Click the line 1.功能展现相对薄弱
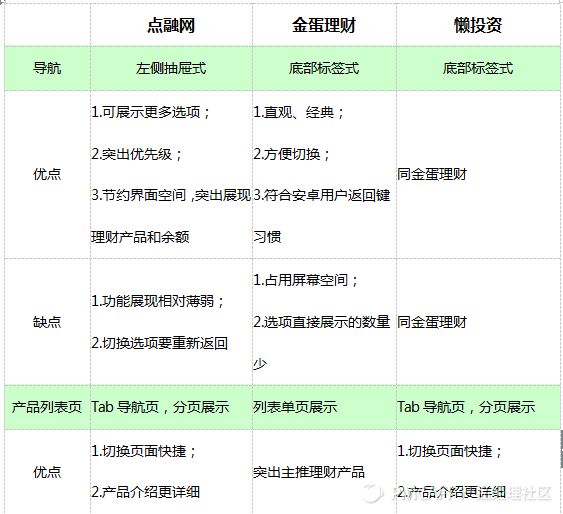This screenshot has width=563, height=514. [x=158, y=301]
